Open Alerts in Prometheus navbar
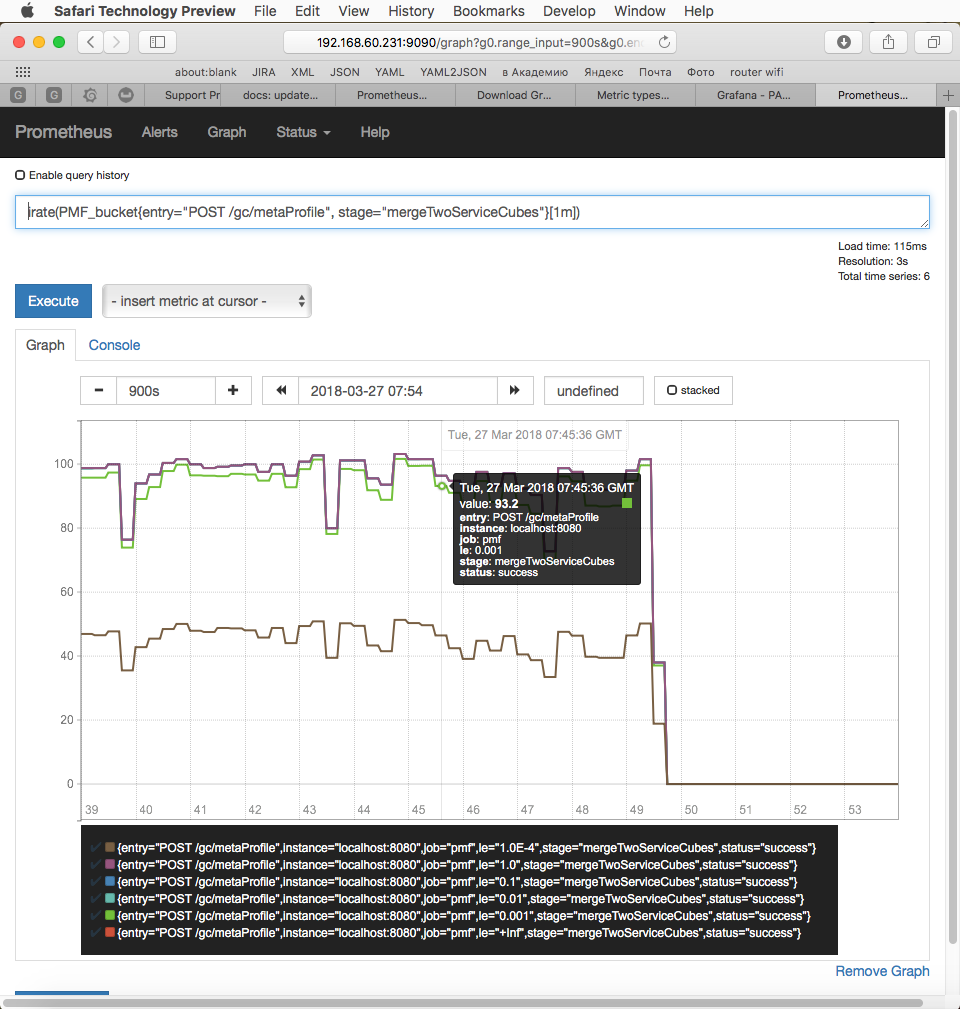 [160, 132]
